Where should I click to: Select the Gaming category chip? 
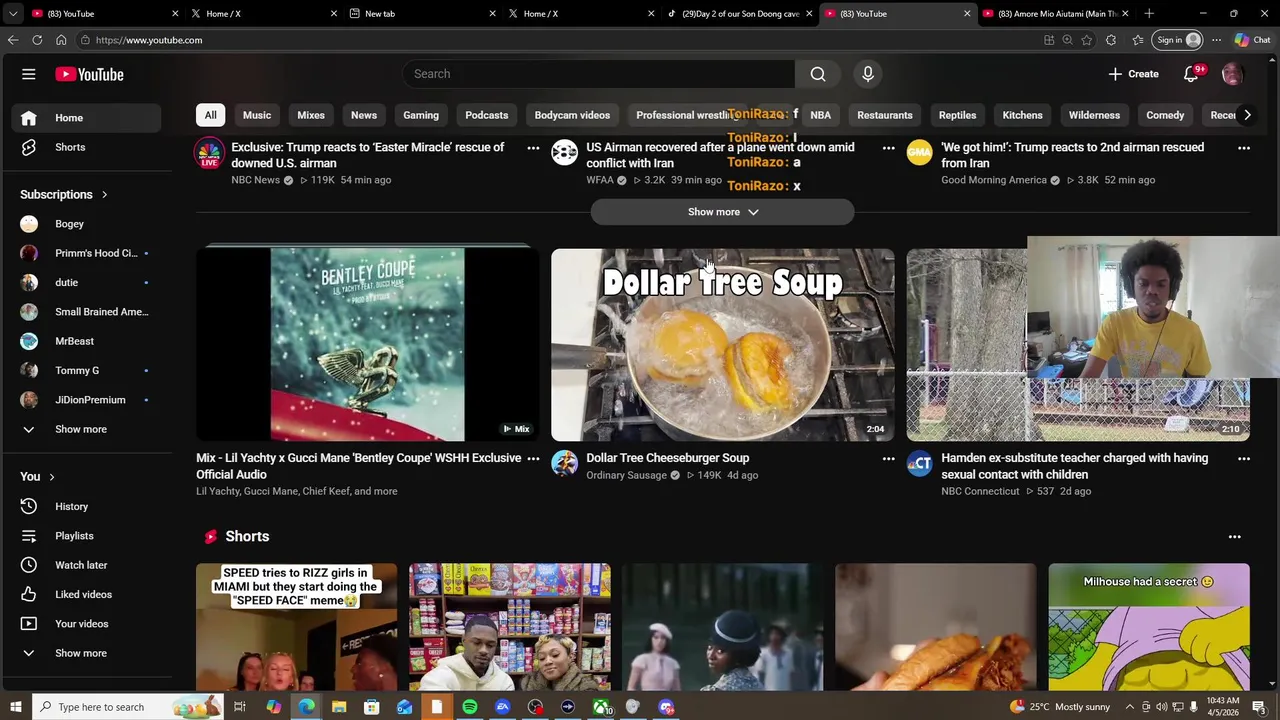click(x=421, y=115)
